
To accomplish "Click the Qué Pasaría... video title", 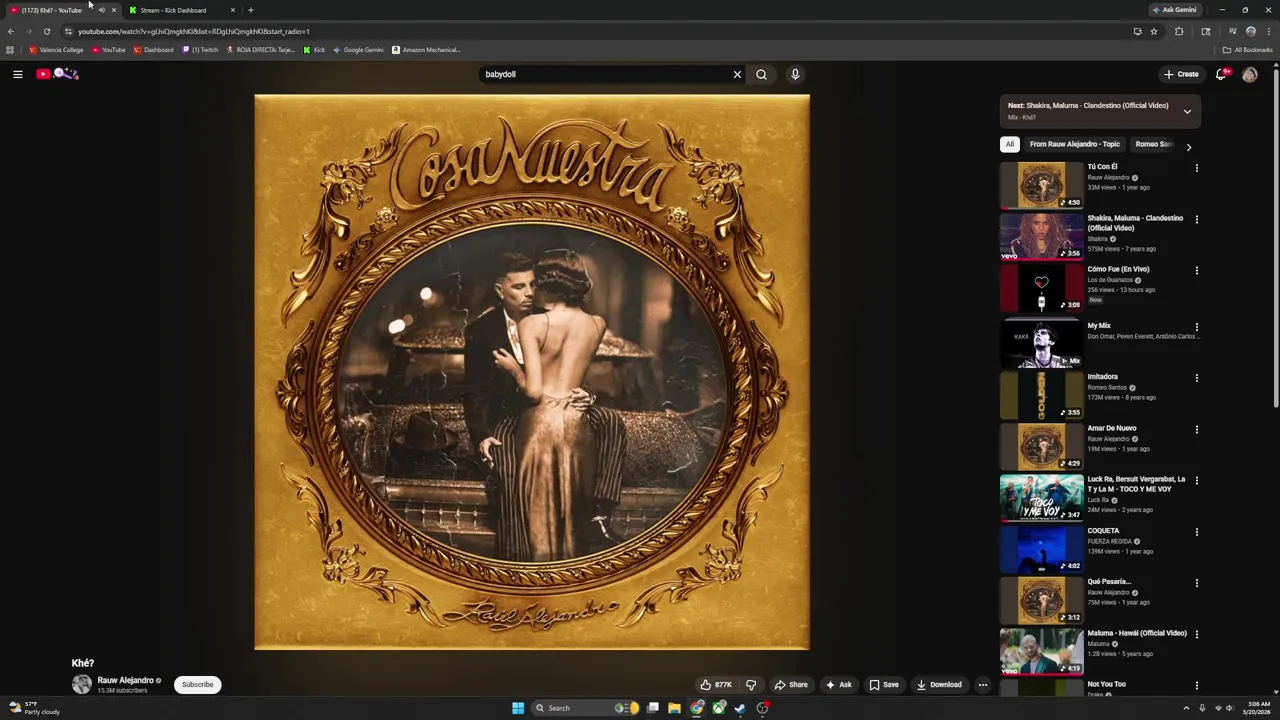I will (1109, 582).
